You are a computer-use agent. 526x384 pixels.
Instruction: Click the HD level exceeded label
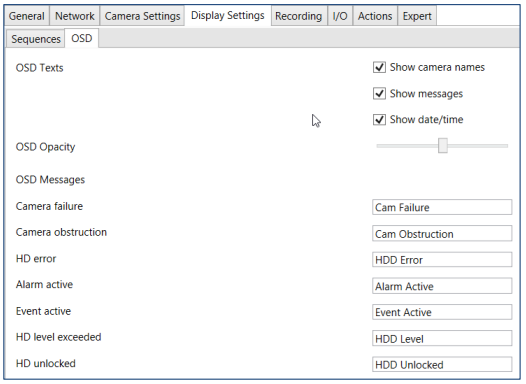58,337
